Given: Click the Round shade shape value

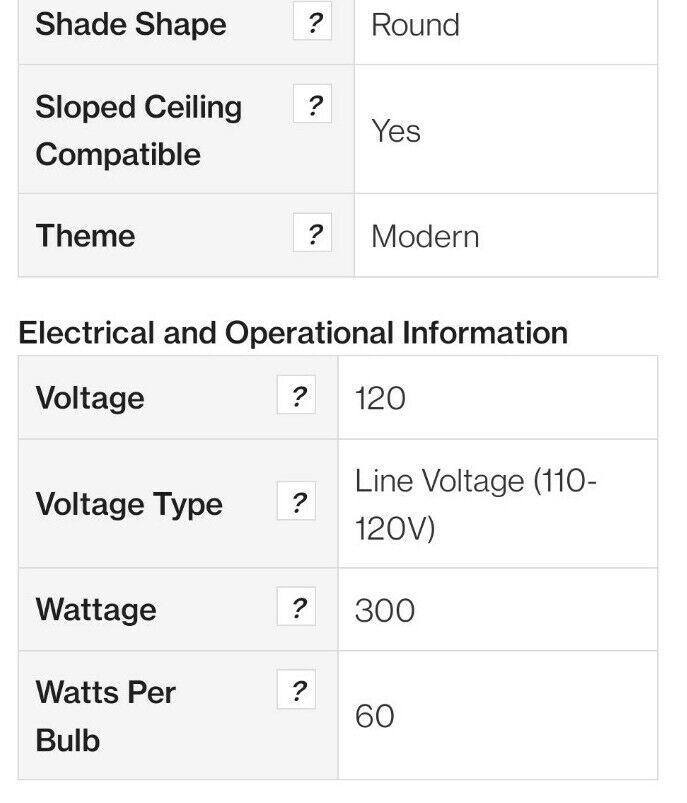Looking at the screenshot, I should (x=415, y=25).
